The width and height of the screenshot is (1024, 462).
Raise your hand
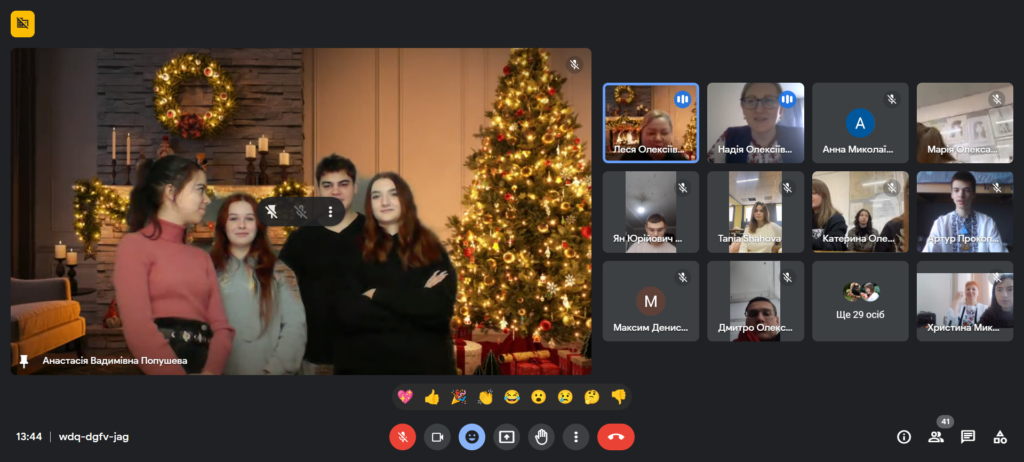click(x=541, y=437)
